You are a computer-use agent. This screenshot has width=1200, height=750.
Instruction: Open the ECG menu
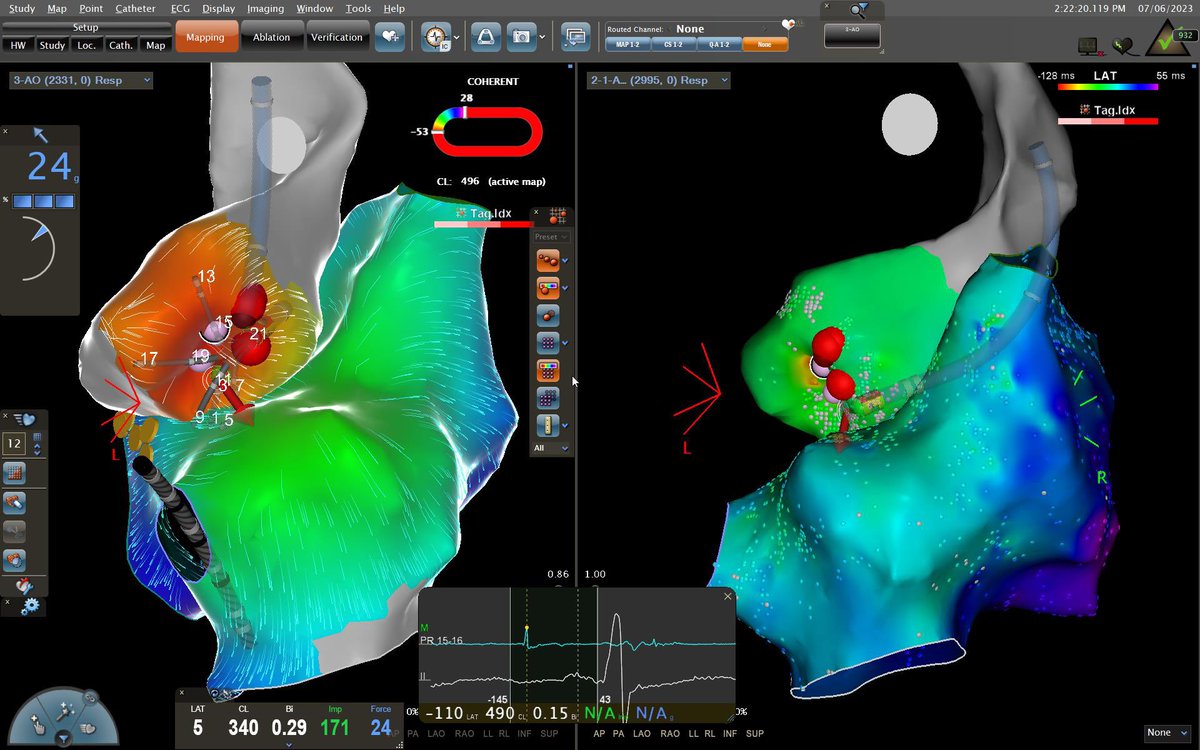[180, 8]
